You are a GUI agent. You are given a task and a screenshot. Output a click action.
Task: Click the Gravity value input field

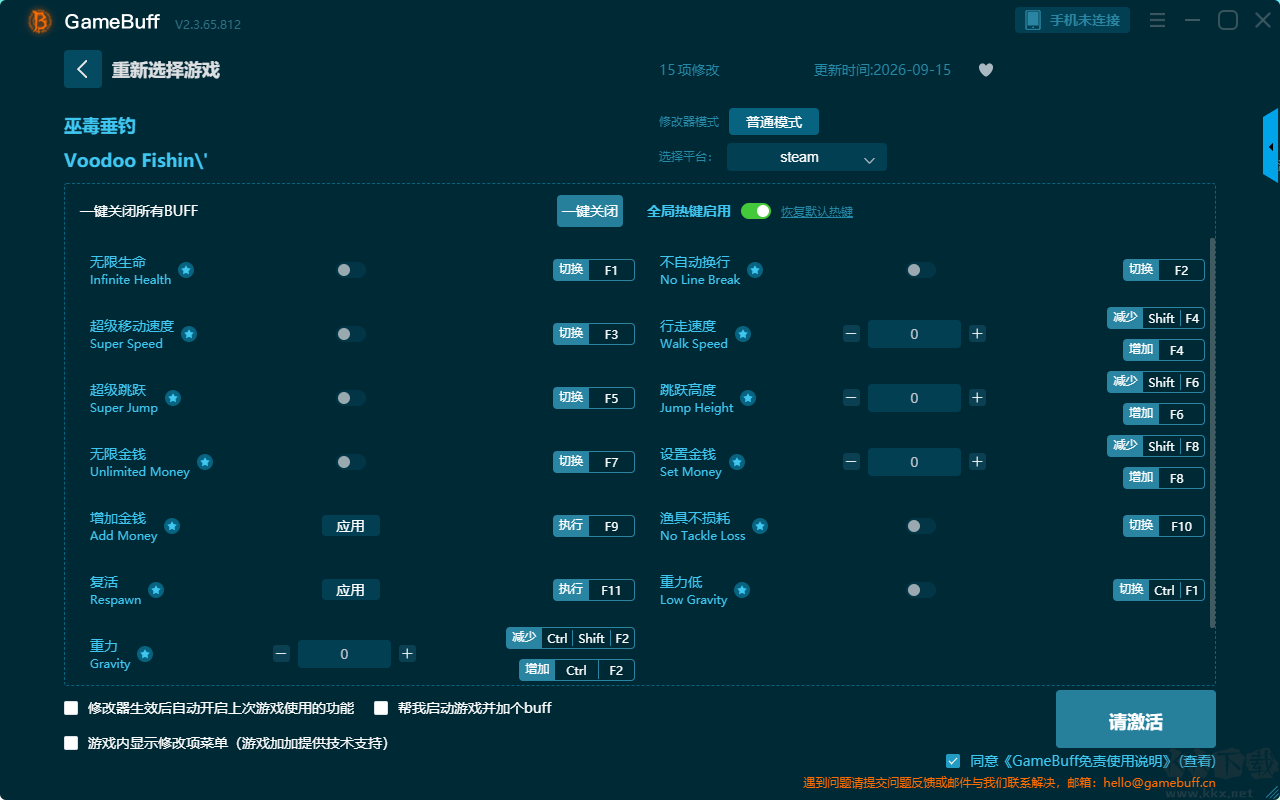tap(344, 654)
